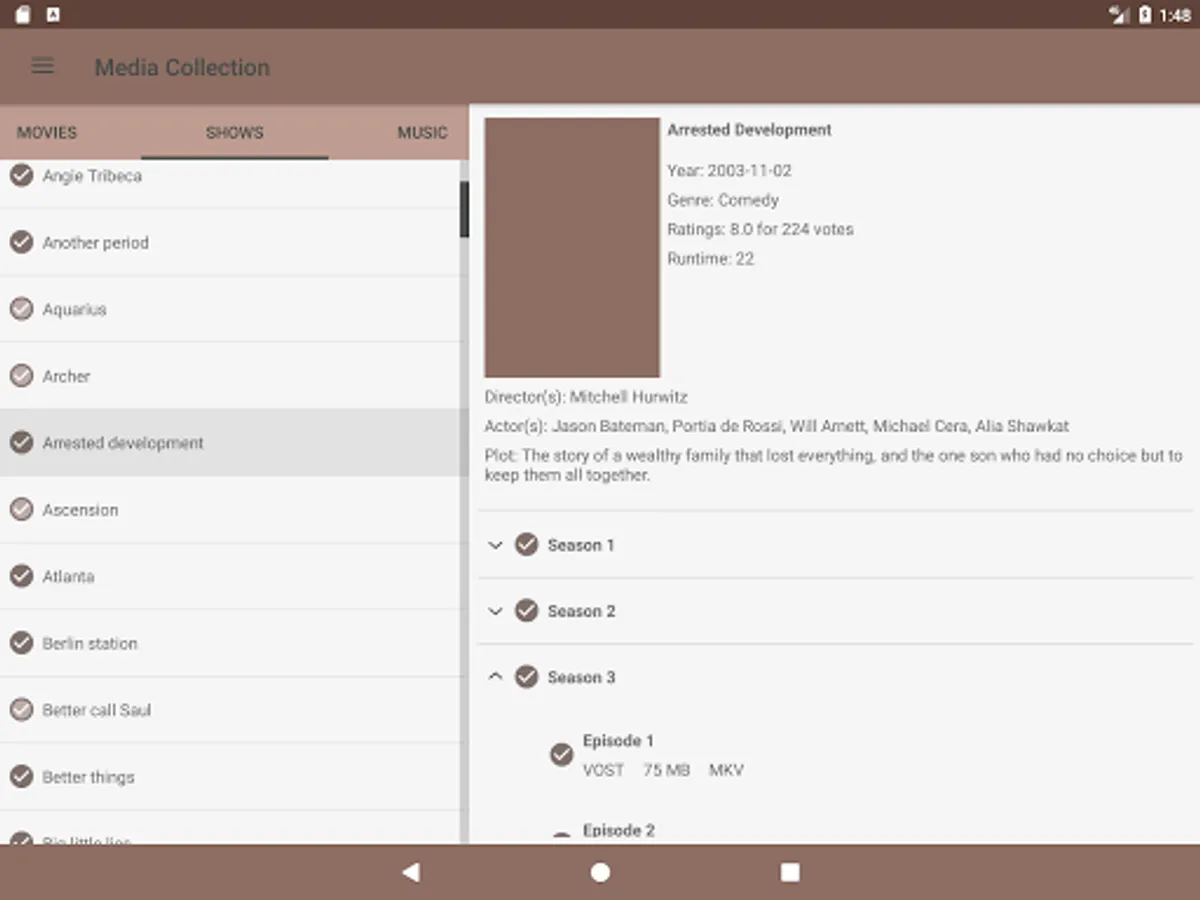1200x900 pixels.
Task: Toggle the checkmark next to Archer
Action: tap(21, 376)
